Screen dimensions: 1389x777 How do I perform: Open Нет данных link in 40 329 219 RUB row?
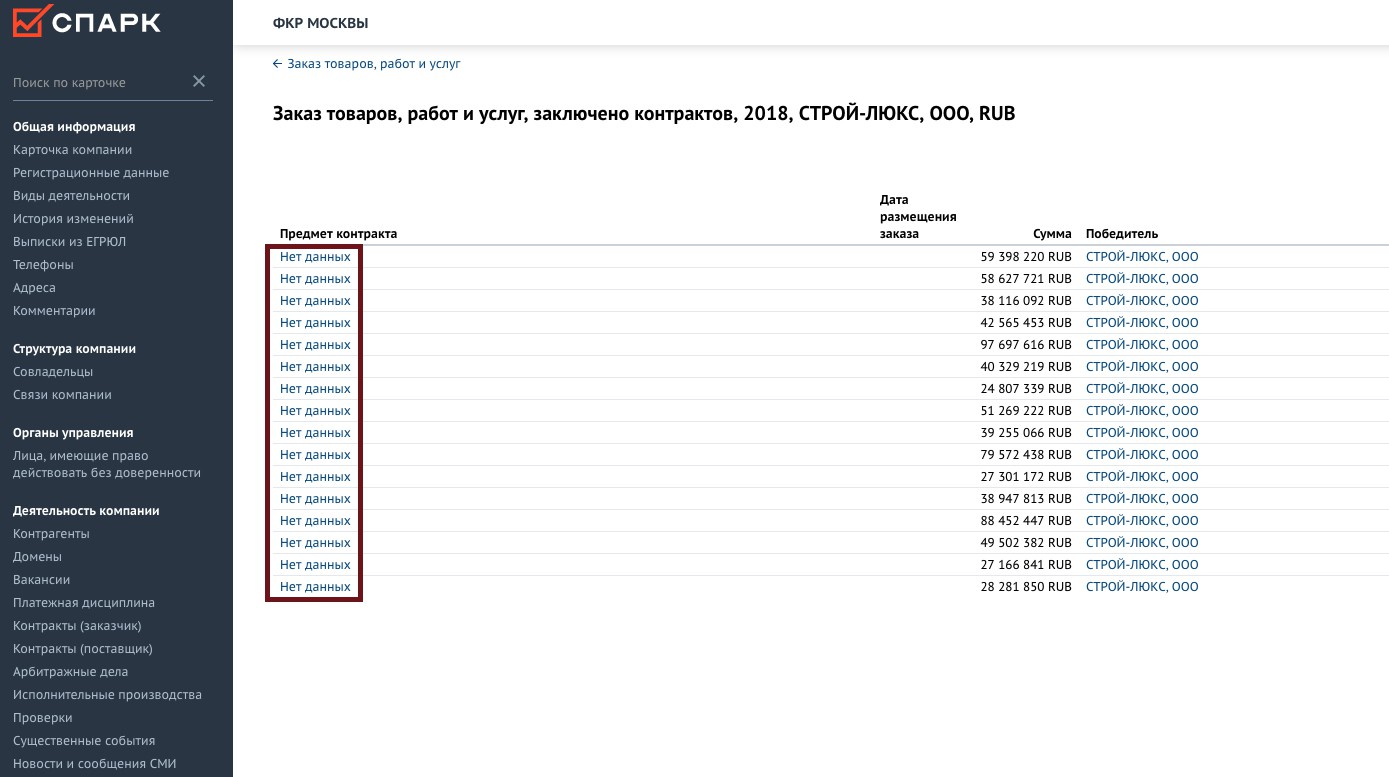pyautogui.click(x=315, y=367)
